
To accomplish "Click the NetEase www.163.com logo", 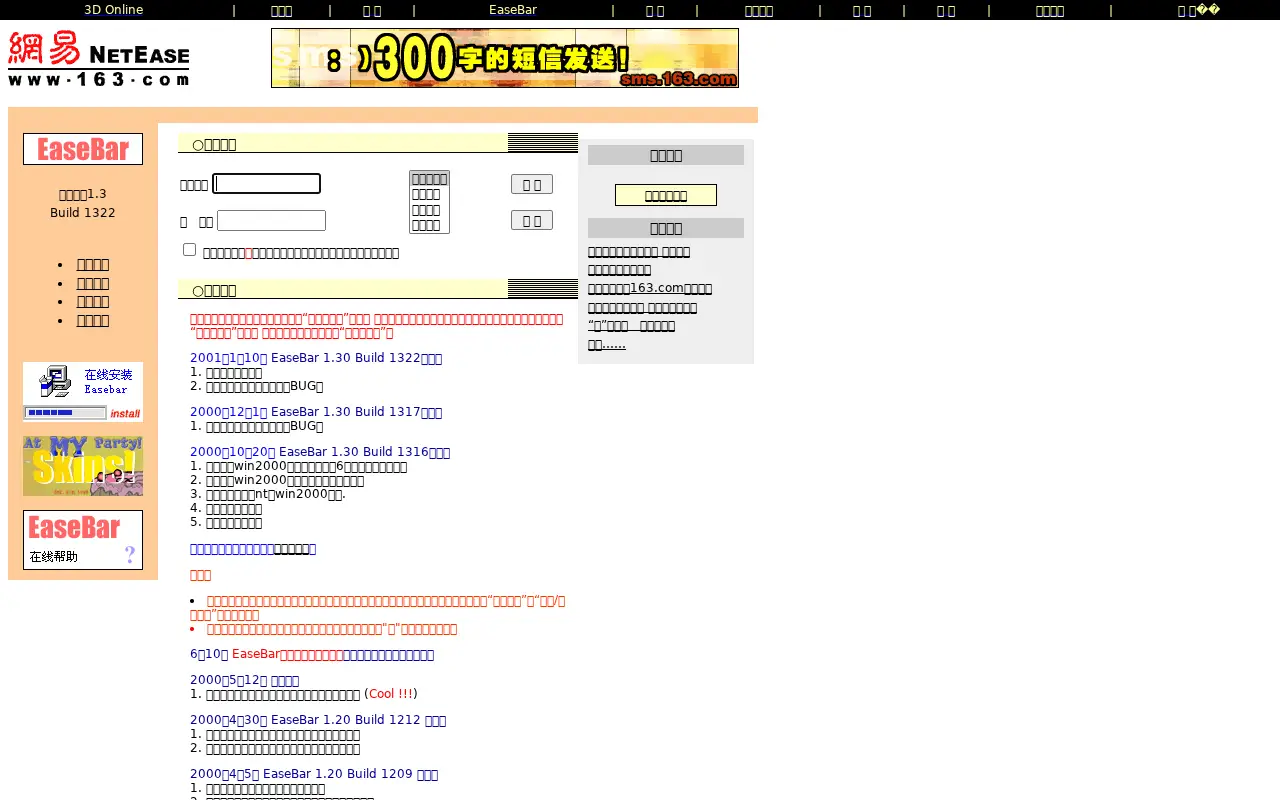I will pyautogui.click(x=98, y=58).
